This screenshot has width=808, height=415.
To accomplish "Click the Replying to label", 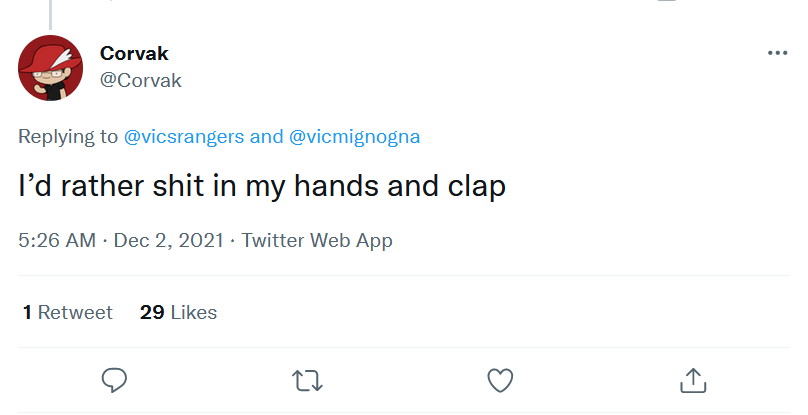I will [x=68, y=137].
